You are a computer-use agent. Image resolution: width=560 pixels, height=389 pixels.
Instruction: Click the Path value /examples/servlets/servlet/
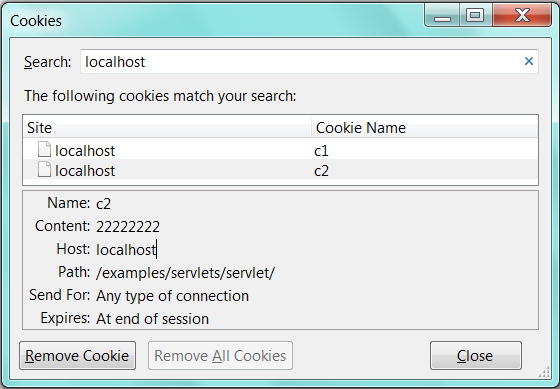click(185, 273)
